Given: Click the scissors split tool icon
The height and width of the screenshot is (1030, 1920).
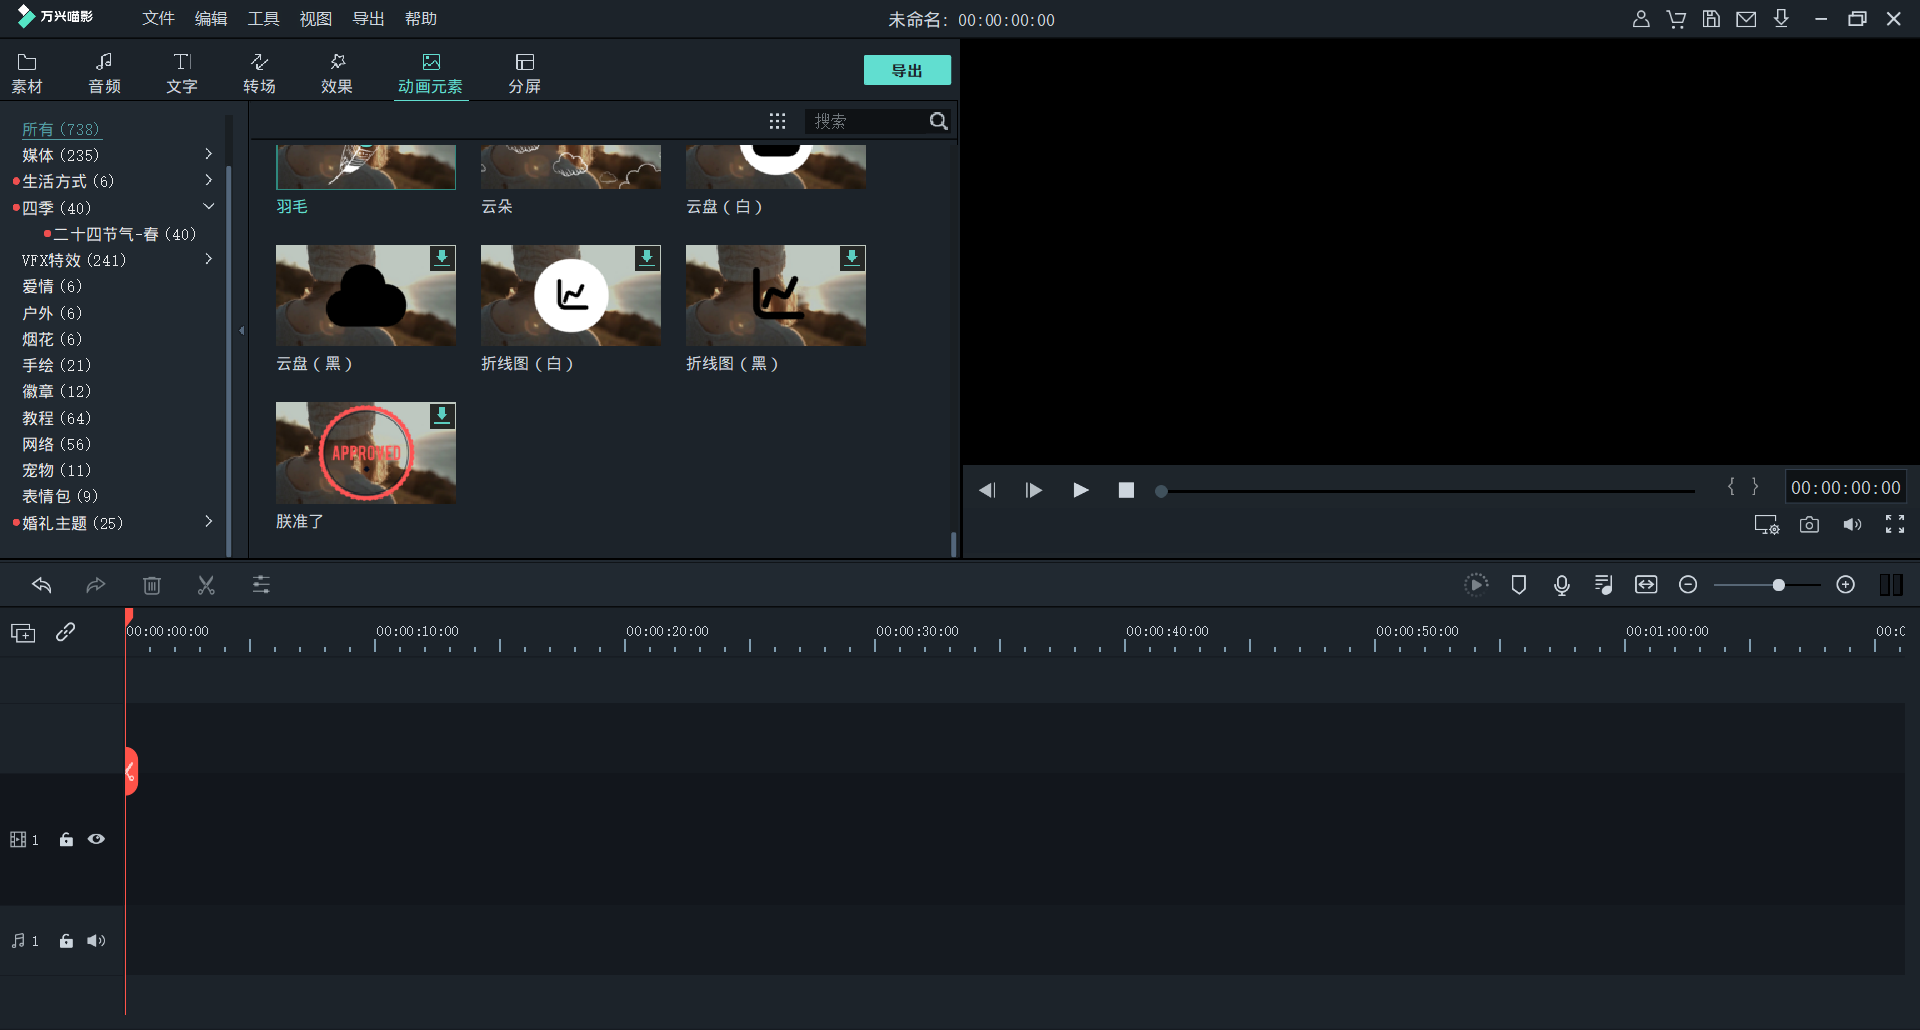Looking at the screenshot, I should tap(206, 585).
